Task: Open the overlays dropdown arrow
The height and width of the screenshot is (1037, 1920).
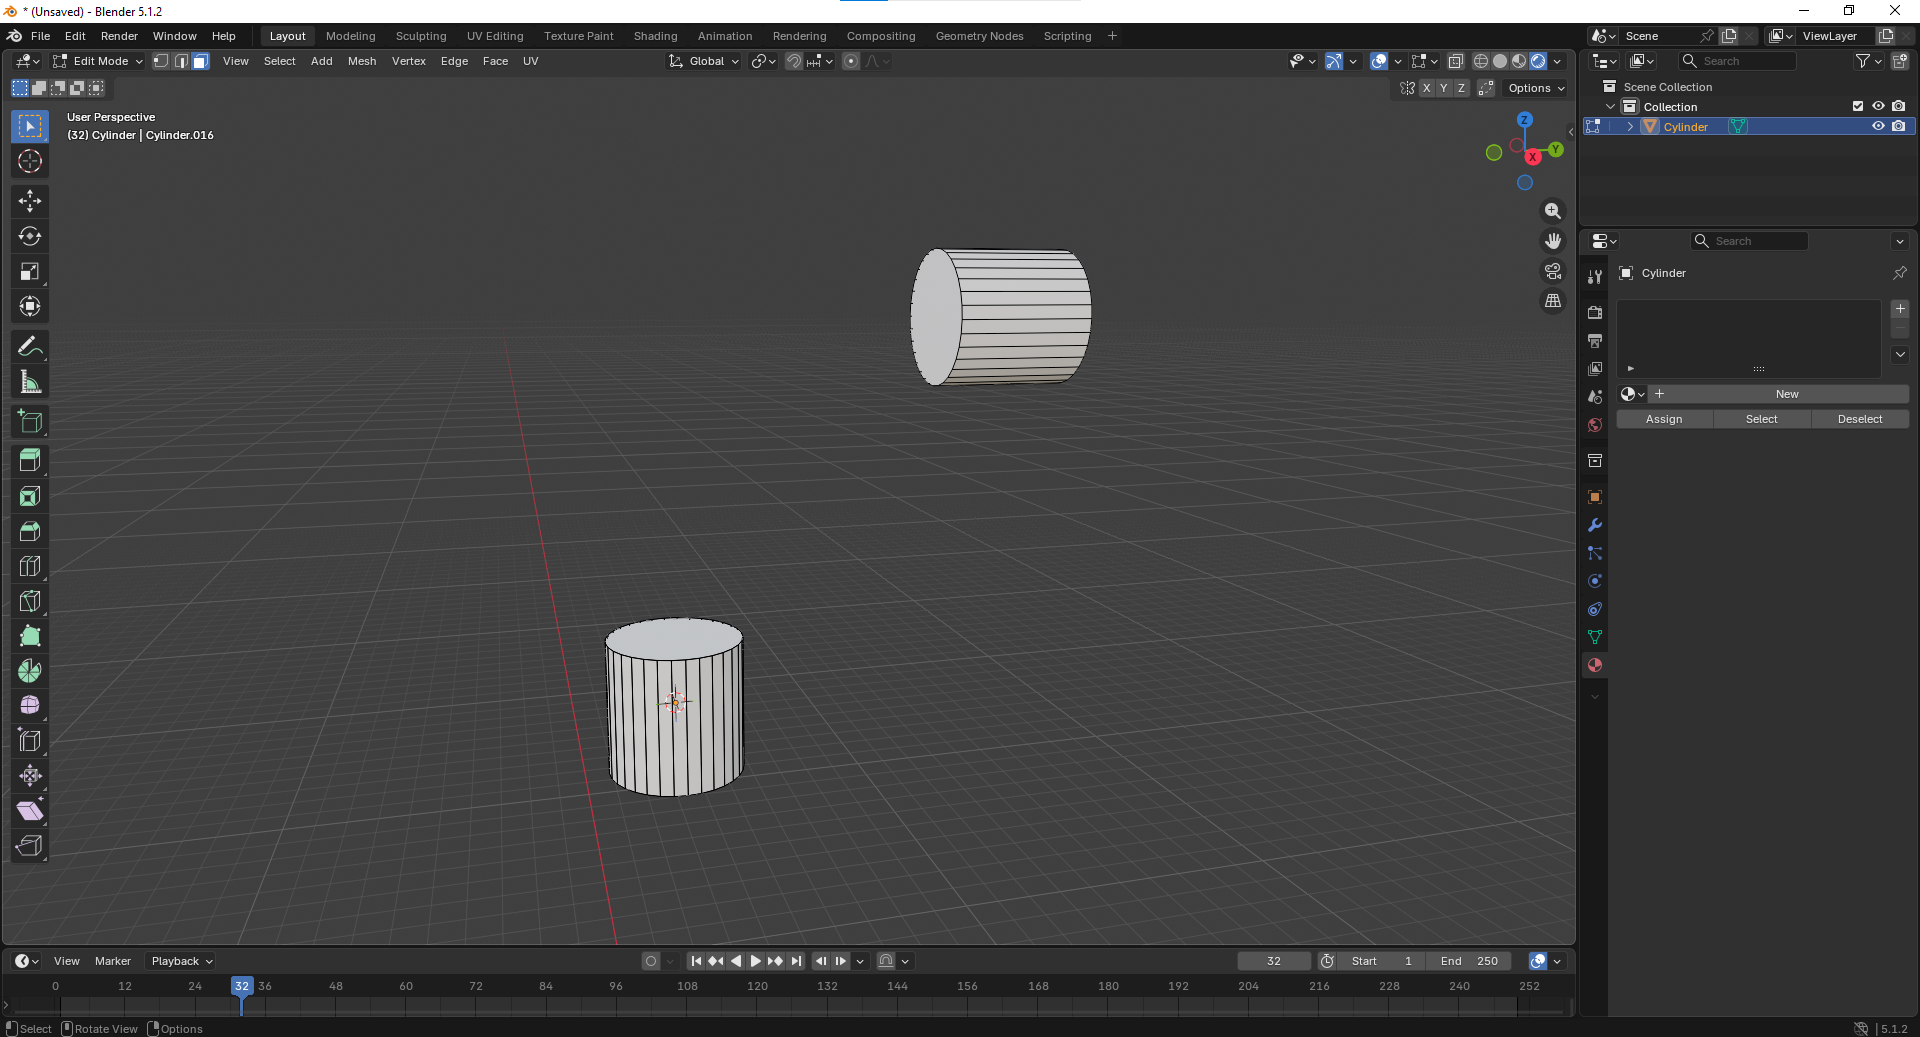Action: (x=1398, y=61)
